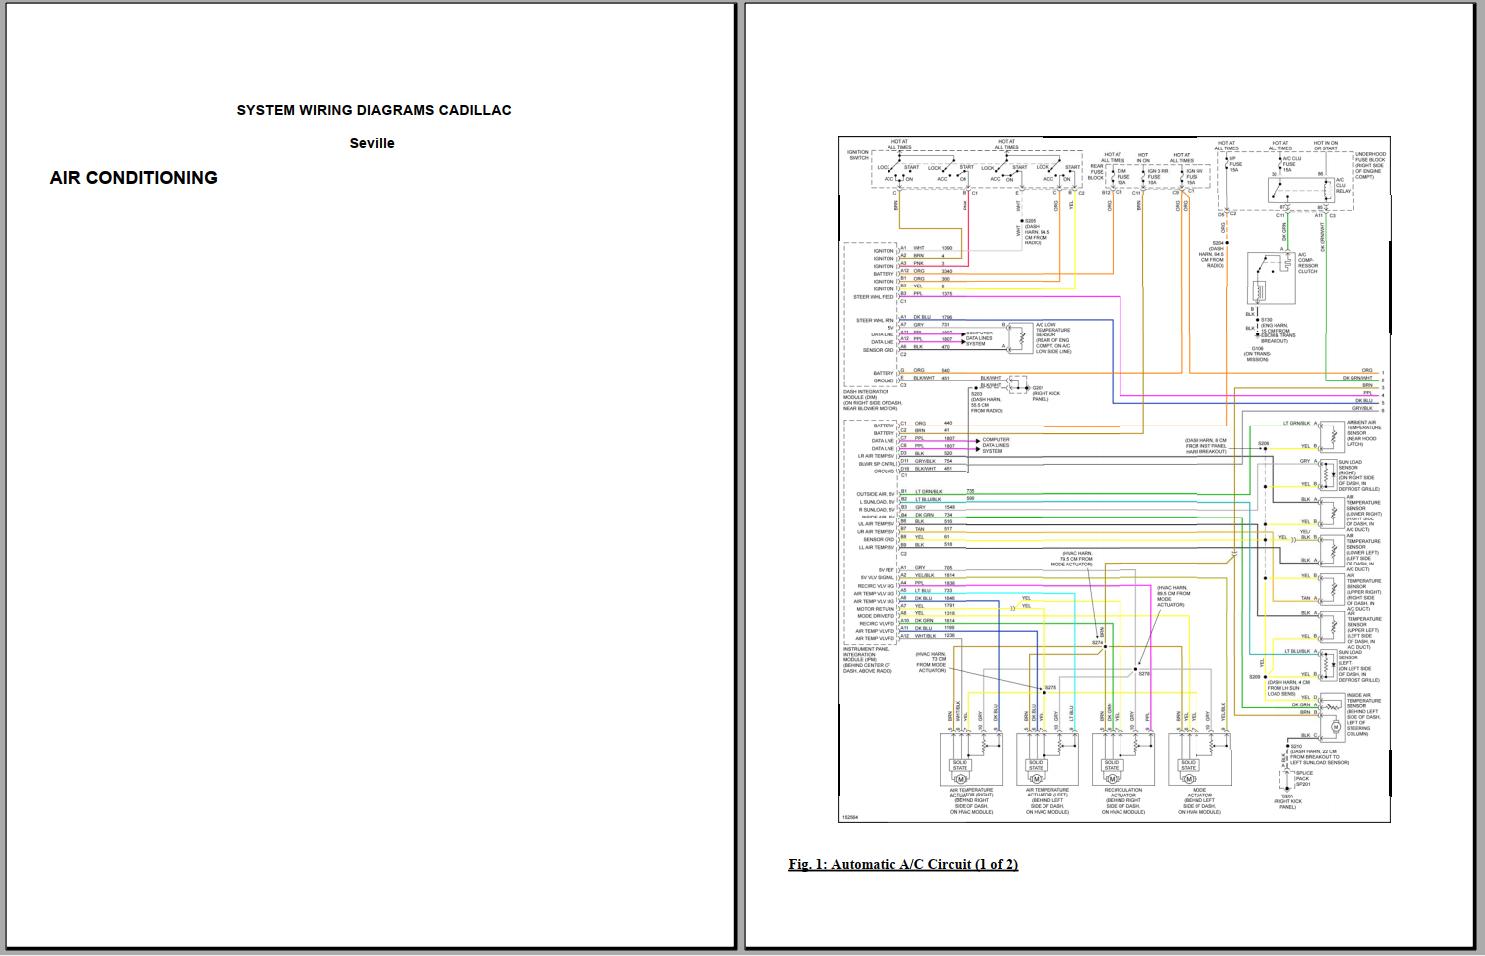Click the 'RECIRC VLV IG' pin label
Image resolution: width=1485 pixels, height=956 pixels.
(x=875, y=586)
